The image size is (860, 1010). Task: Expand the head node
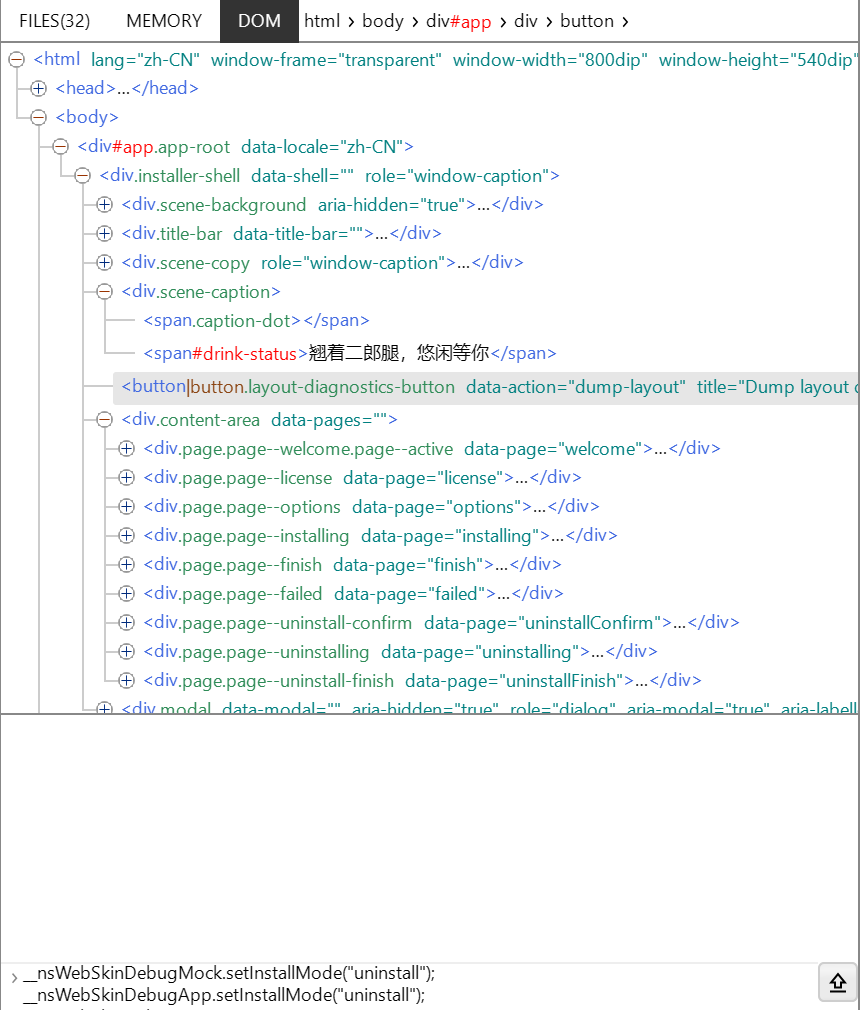pos(39,88)
